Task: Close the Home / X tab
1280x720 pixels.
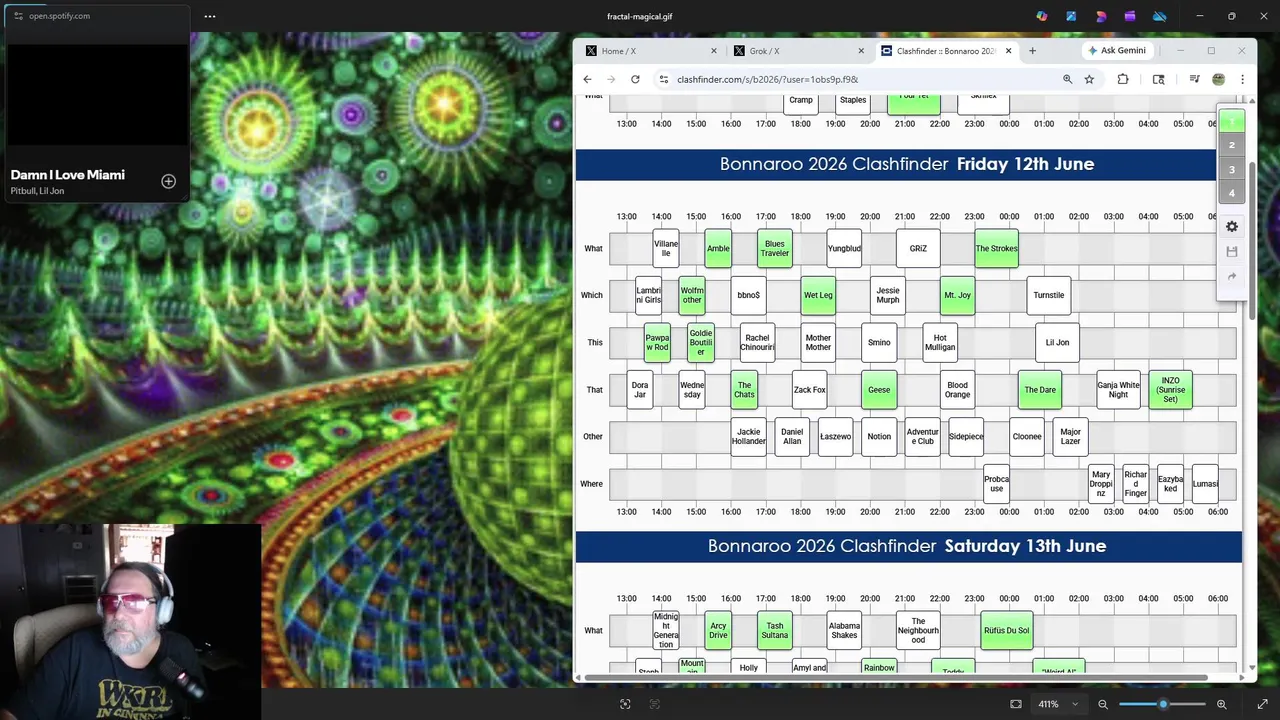Action: (x=714, y=51)
